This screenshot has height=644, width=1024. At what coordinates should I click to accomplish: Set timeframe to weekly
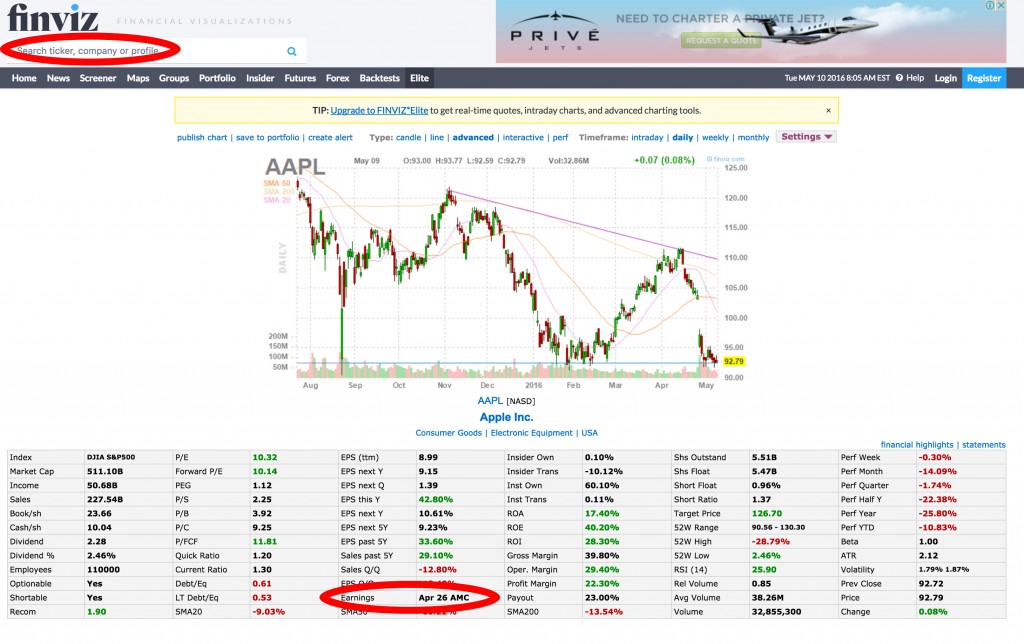[x=715, y=137]
